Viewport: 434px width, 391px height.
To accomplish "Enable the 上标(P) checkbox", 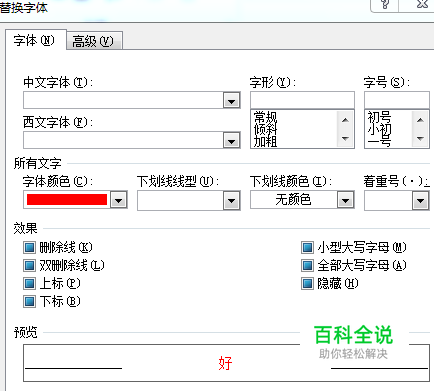I will click(x=29, y=284).
